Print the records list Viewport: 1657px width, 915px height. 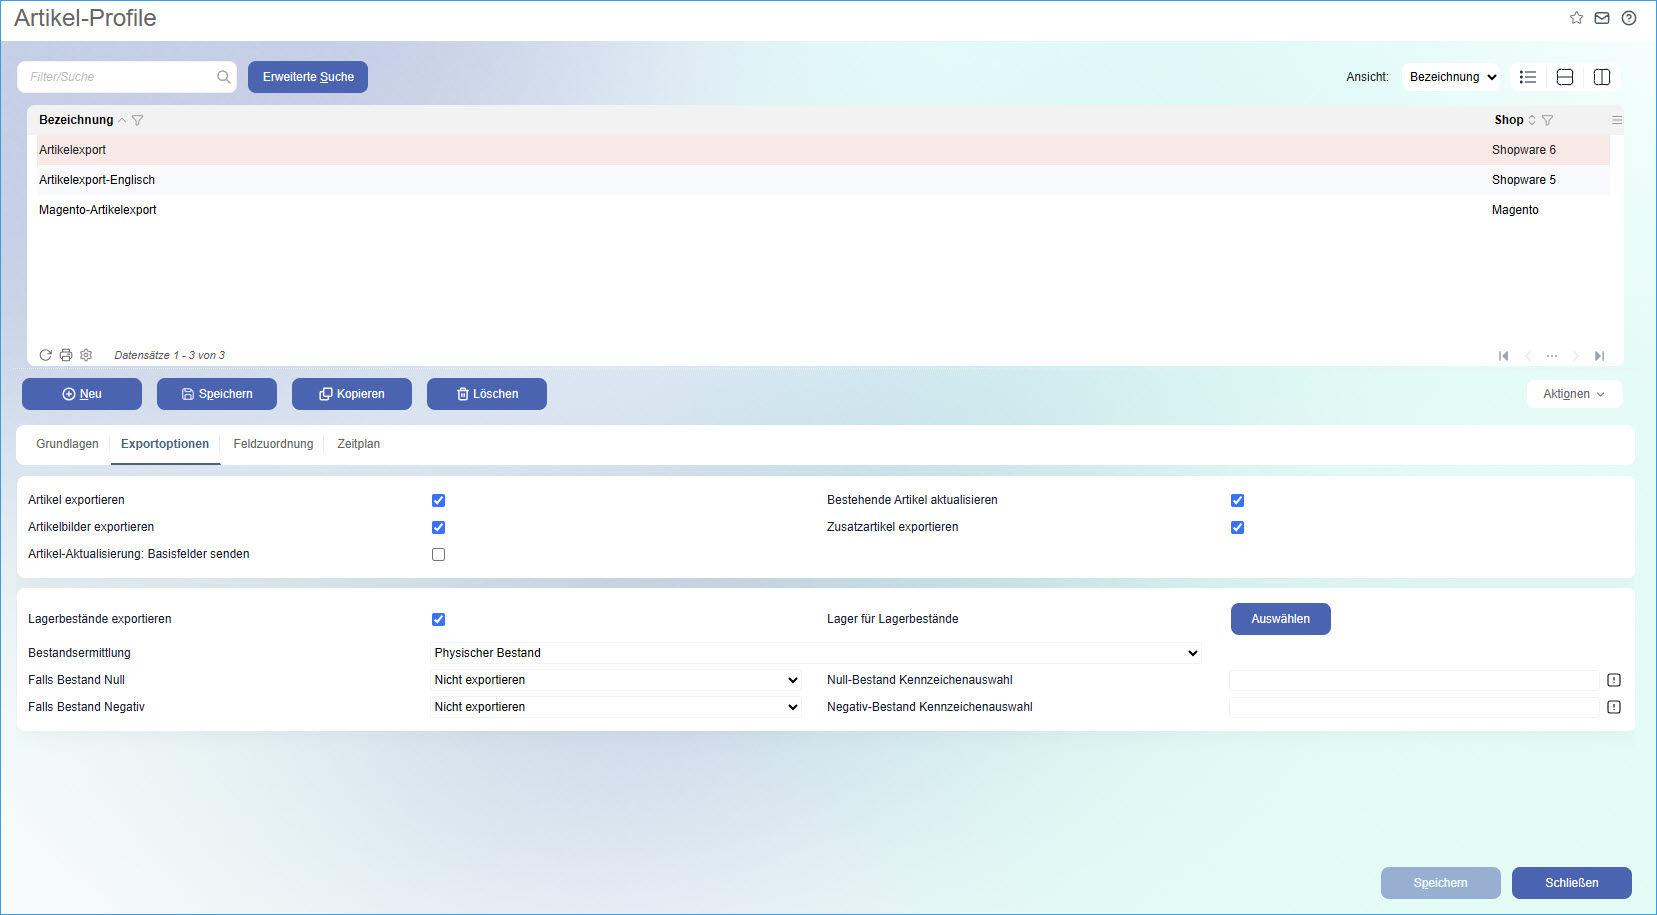pyautogui.click(x=66, y=355)
